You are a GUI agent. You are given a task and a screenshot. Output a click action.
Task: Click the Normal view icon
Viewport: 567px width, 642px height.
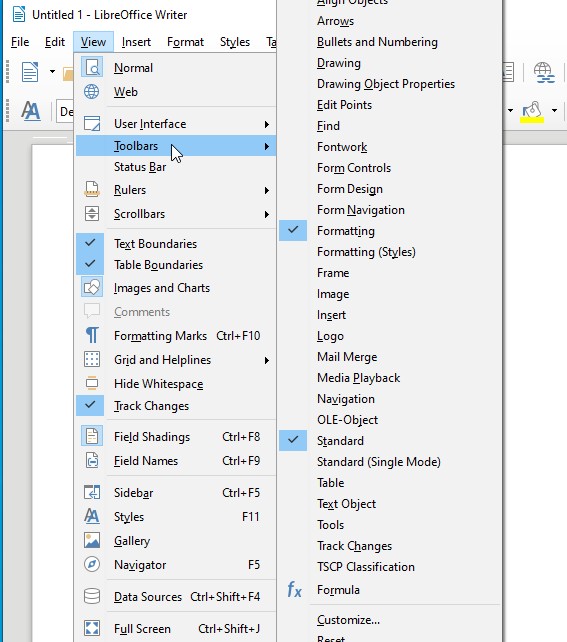[92, 67]
